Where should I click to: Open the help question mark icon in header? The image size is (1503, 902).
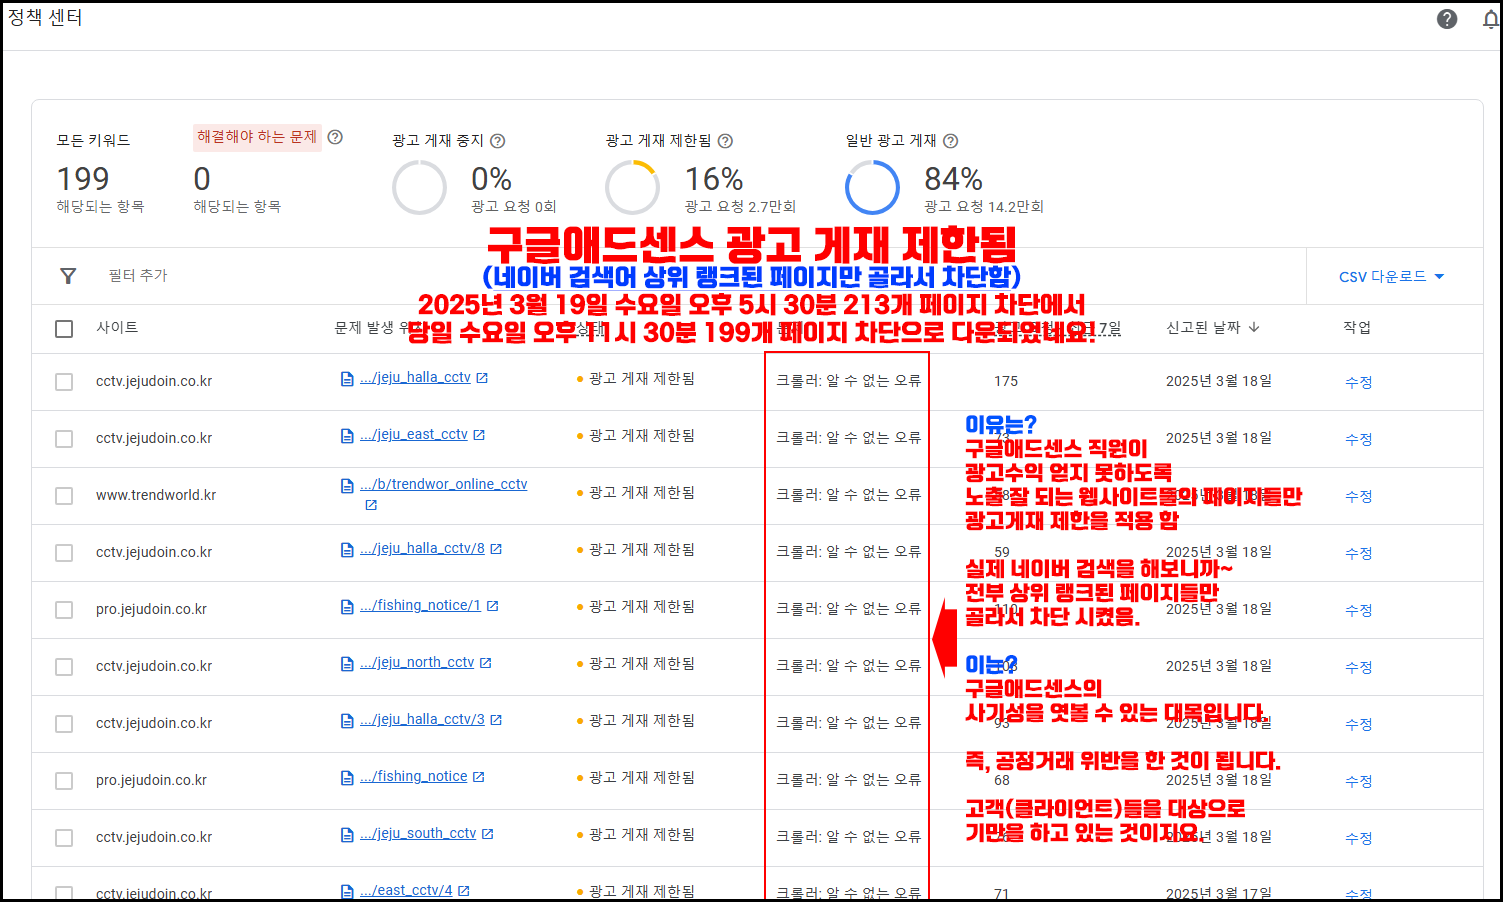point(1447,19)
